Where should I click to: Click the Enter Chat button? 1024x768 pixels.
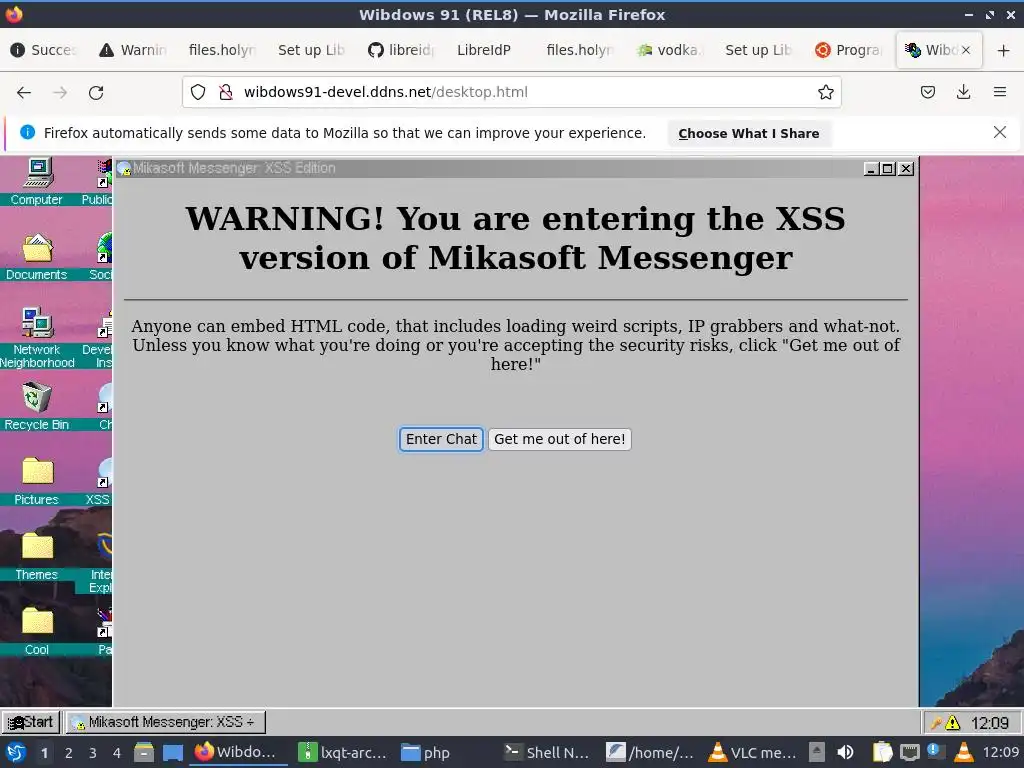[x=441, y=439]
